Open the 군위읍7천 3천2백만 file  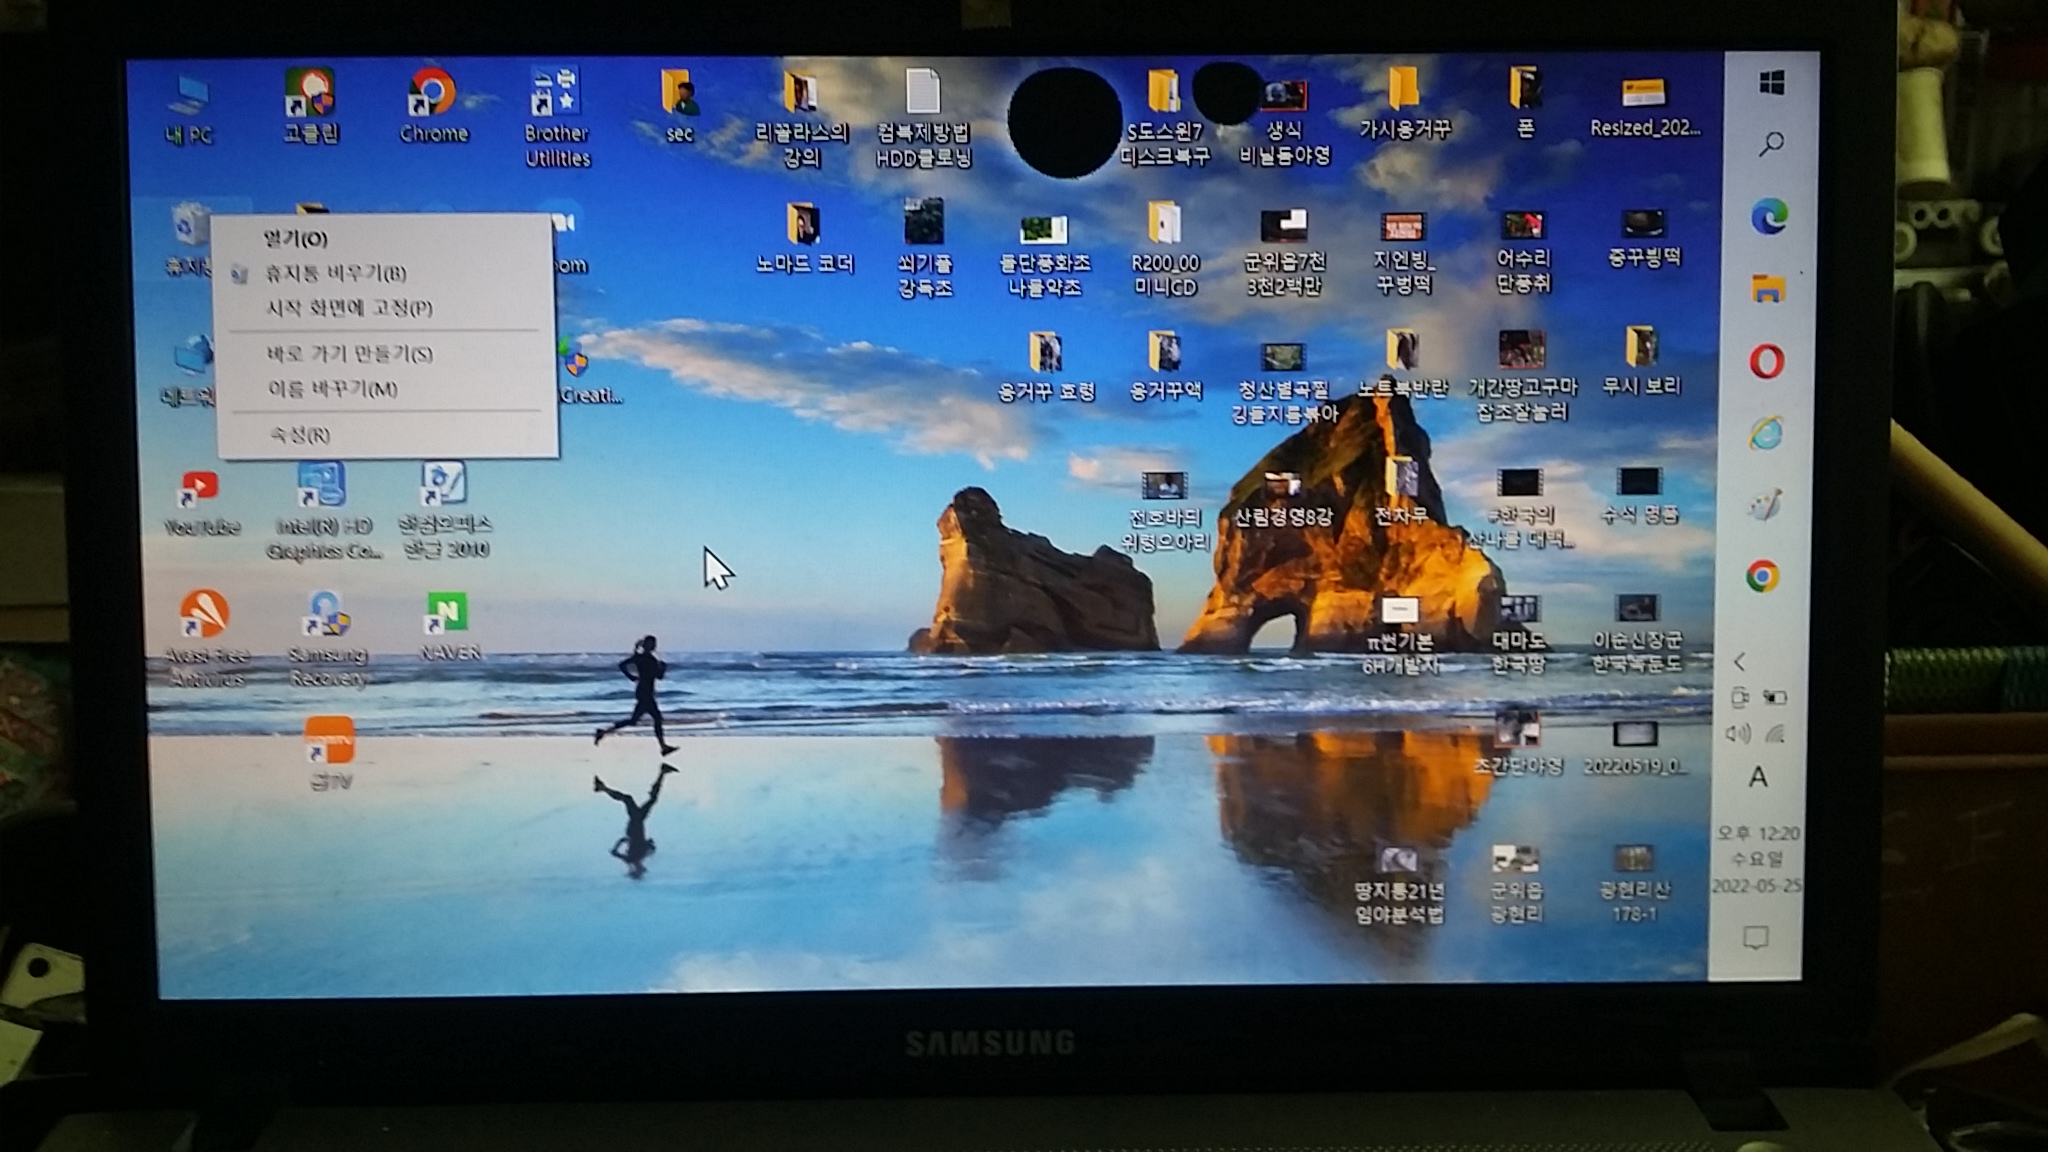pos(1284,252)
